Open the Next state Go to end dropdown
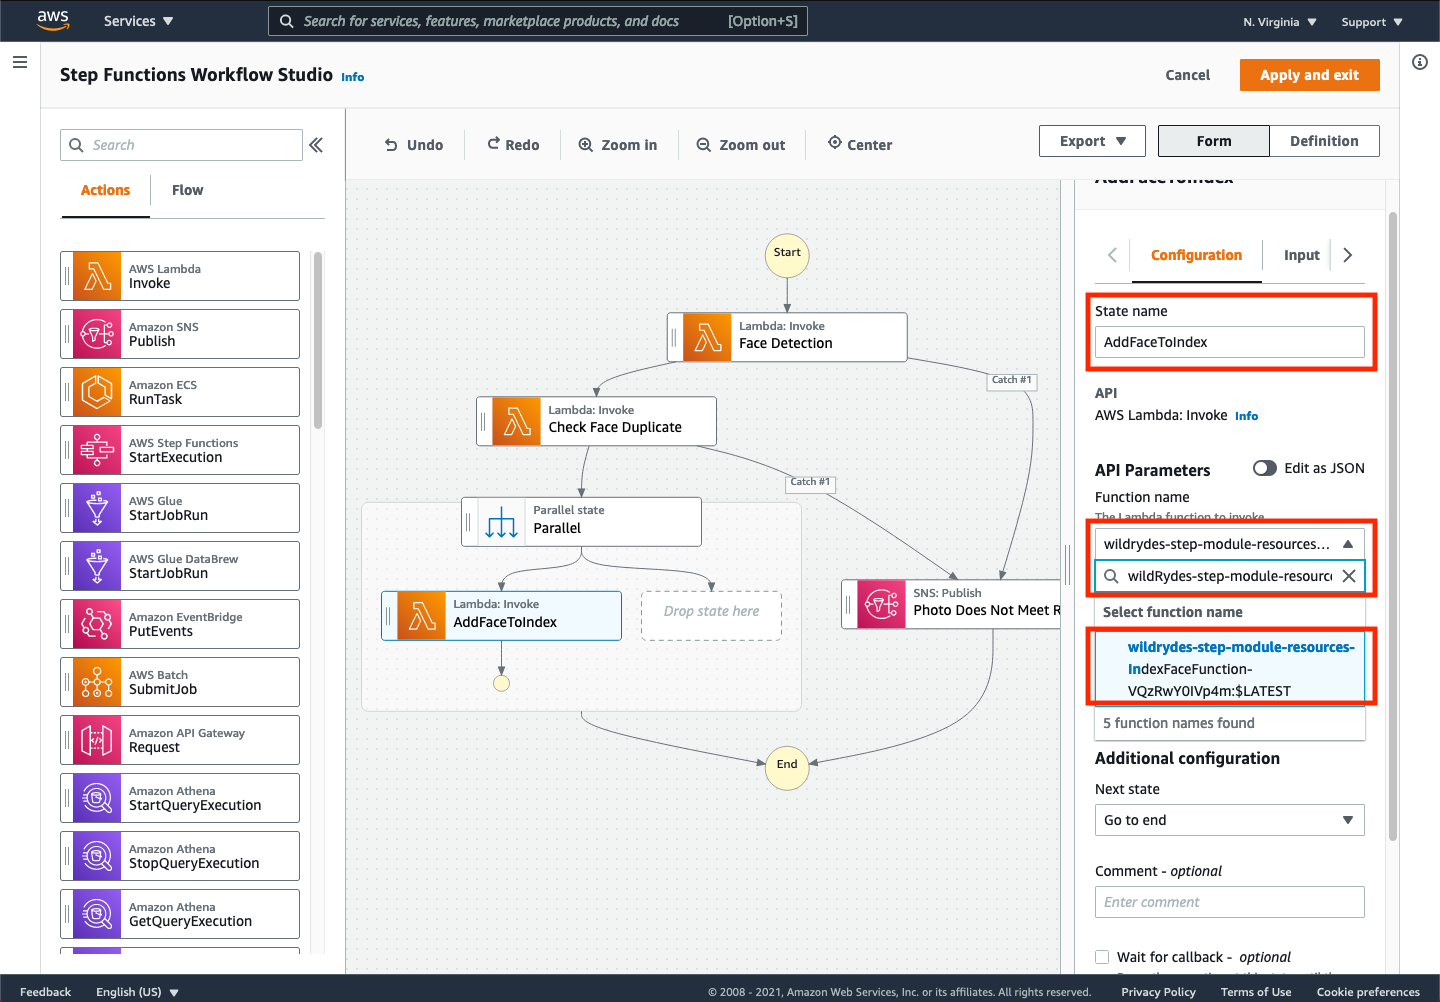Screen dimensions: 1440x1002 pyautogui.click(x=1230, y=820)
